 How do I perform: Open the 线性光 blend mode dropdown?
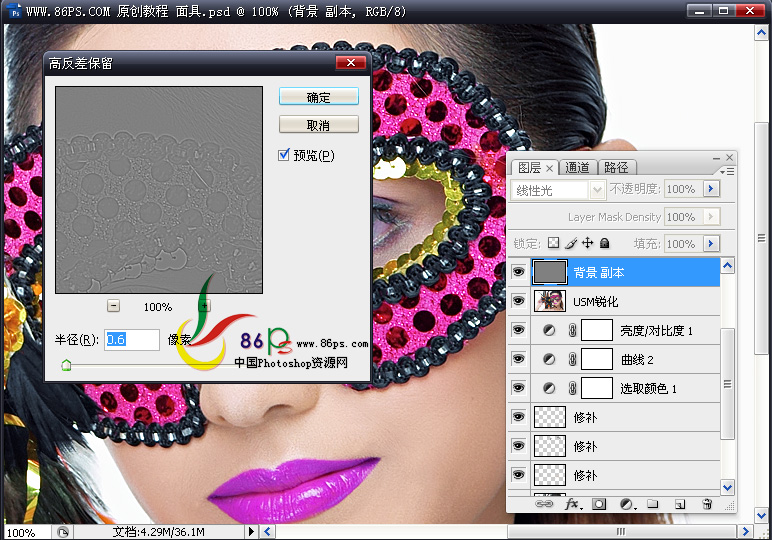point(558,189)
